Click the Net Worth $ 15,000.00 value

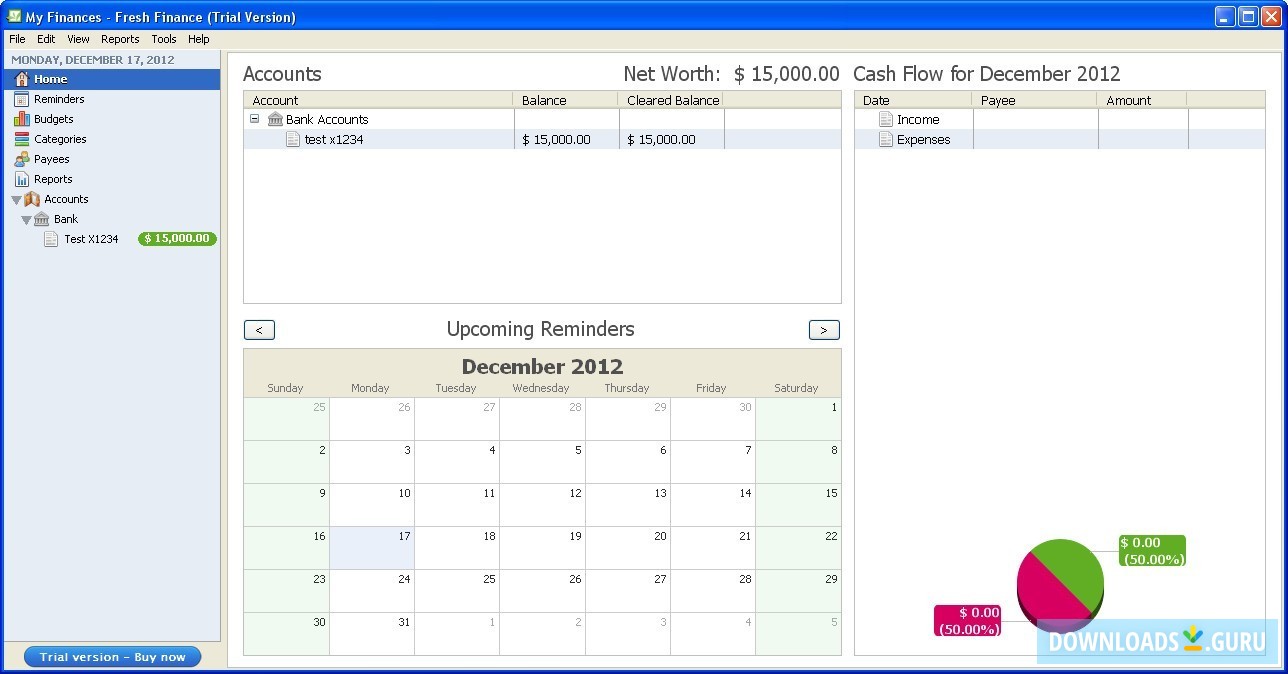[x=787, y=74]
